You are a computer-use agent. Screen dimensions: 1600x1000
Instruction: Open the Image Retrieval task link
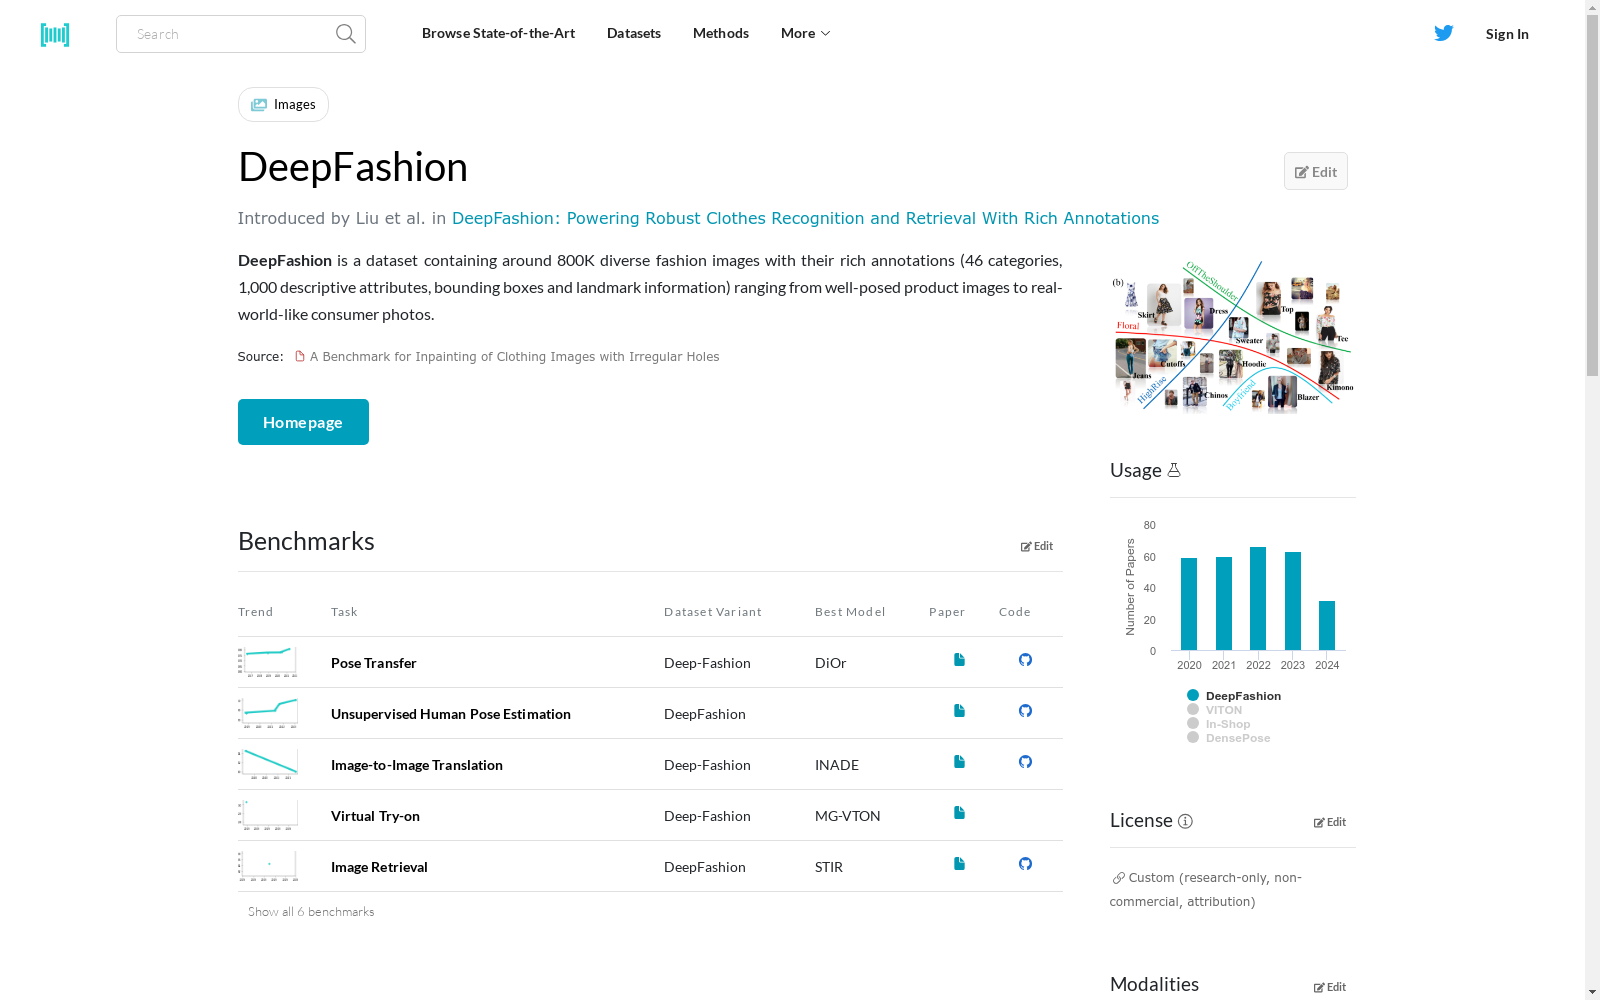379,867
